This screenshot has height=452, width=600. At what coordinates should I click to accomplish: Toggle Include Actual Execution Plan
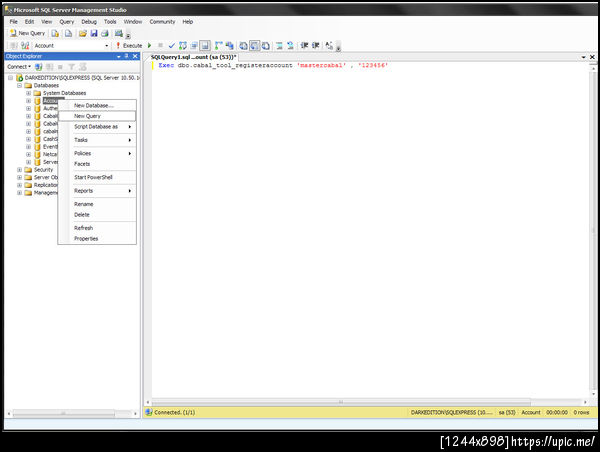pos(218,46)
